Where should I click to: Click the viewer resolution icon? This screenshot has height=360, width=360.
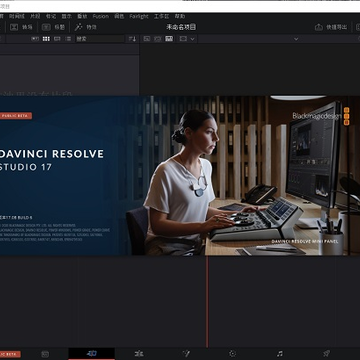pos(183,39)
